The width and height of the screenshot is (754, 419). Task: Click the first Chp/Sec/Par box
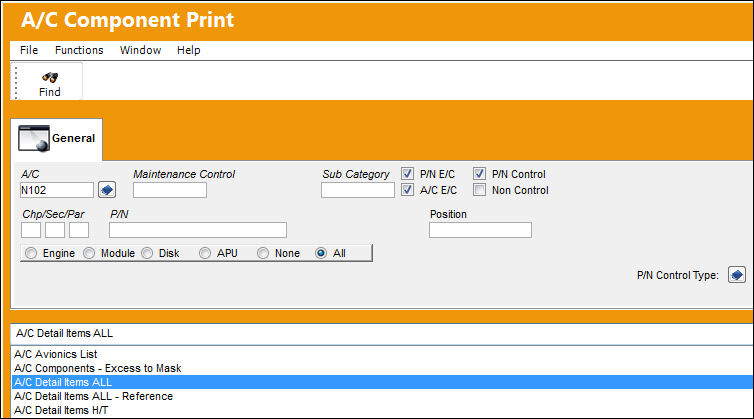(x=31, y=230)
